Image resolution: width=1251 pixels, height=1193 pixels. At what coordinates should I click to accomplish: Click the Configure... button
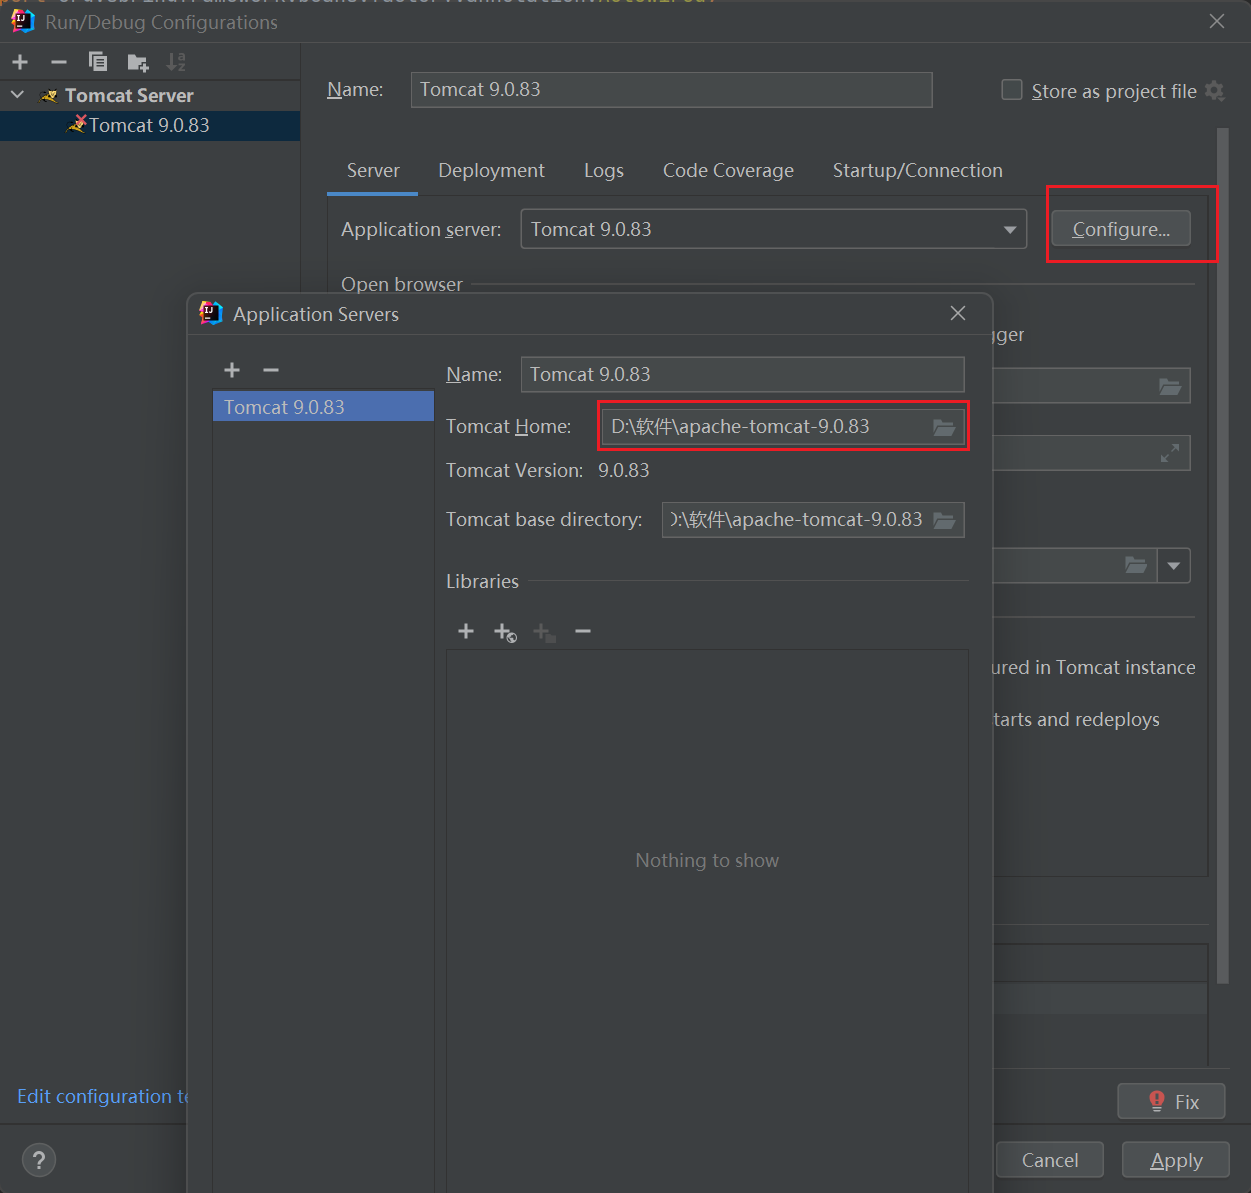point(1120,229)
